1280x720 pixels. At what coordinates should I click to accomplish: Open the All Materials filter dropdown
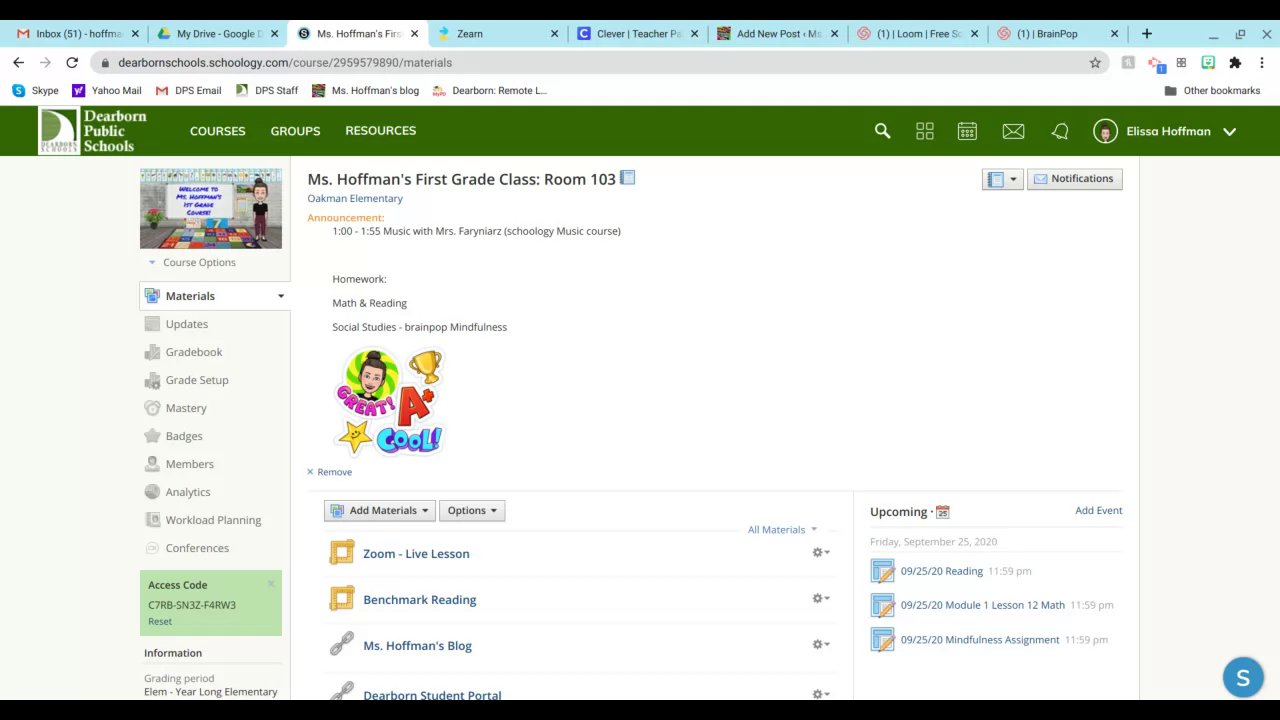pos(782,530)
